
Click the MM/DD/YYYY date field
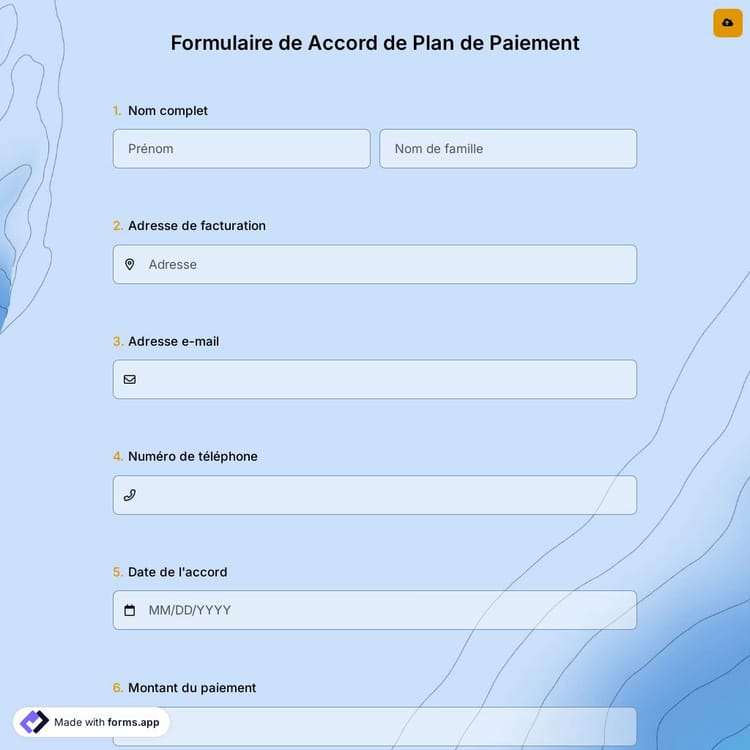385,610
